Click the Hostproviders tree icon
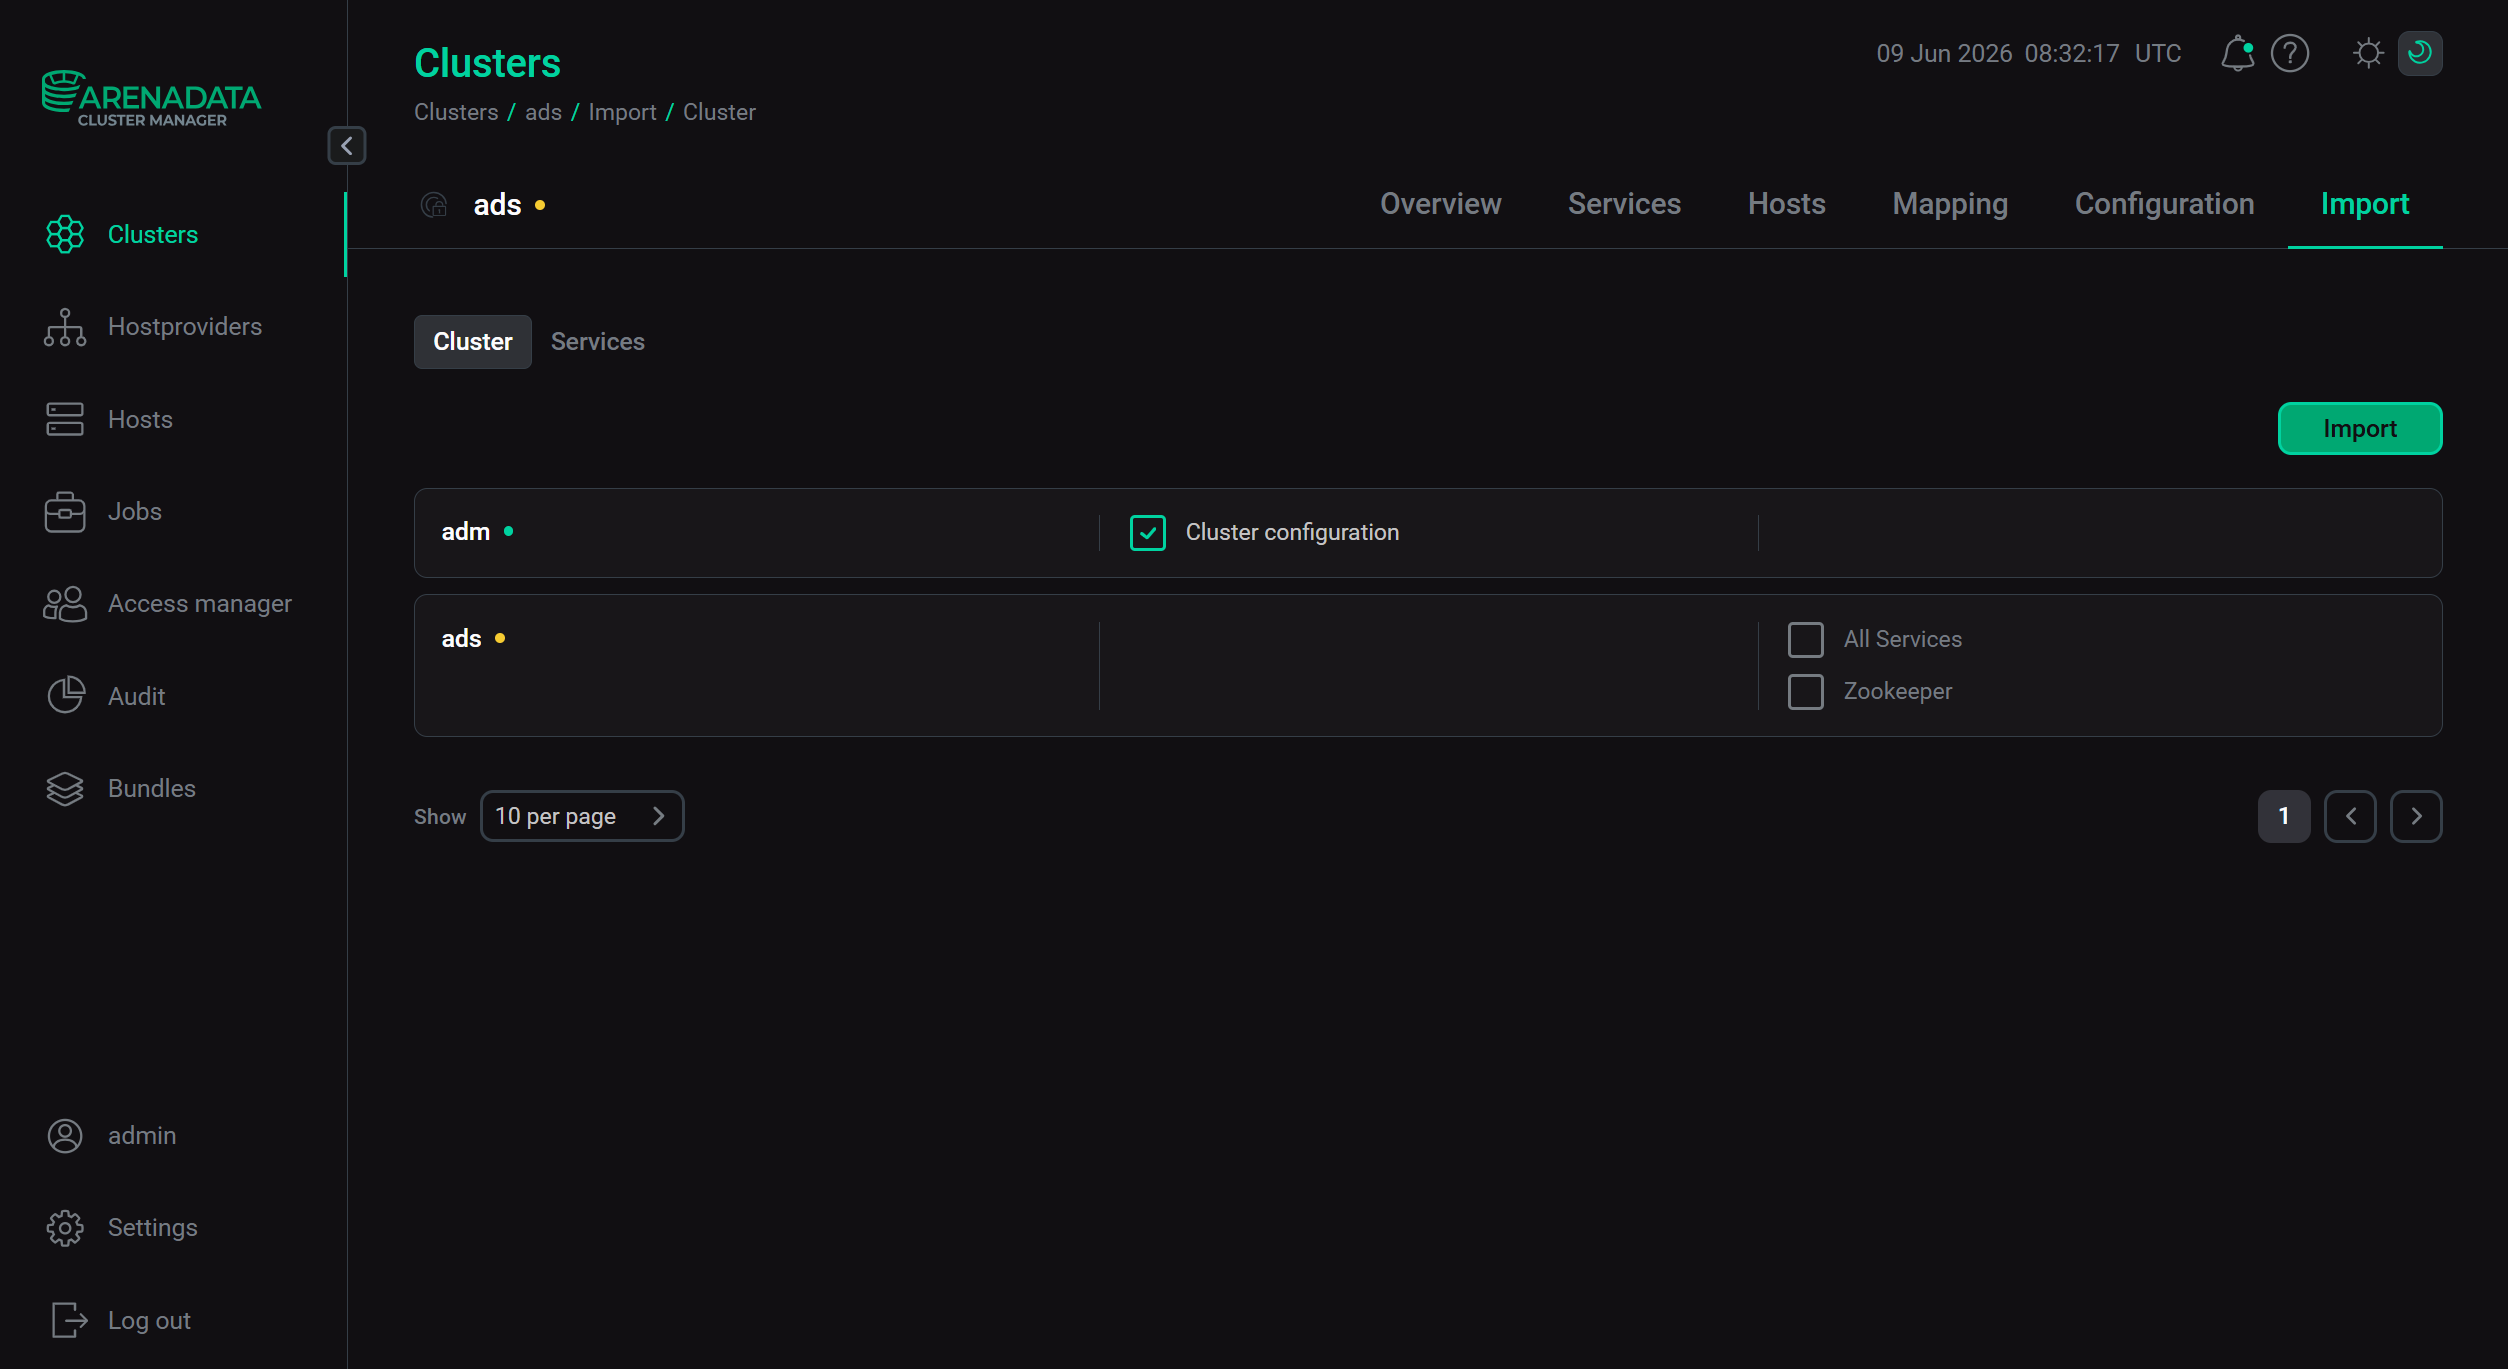Image resolution: width=2508 pixels, height=1369 pixels. click(65, 327)
